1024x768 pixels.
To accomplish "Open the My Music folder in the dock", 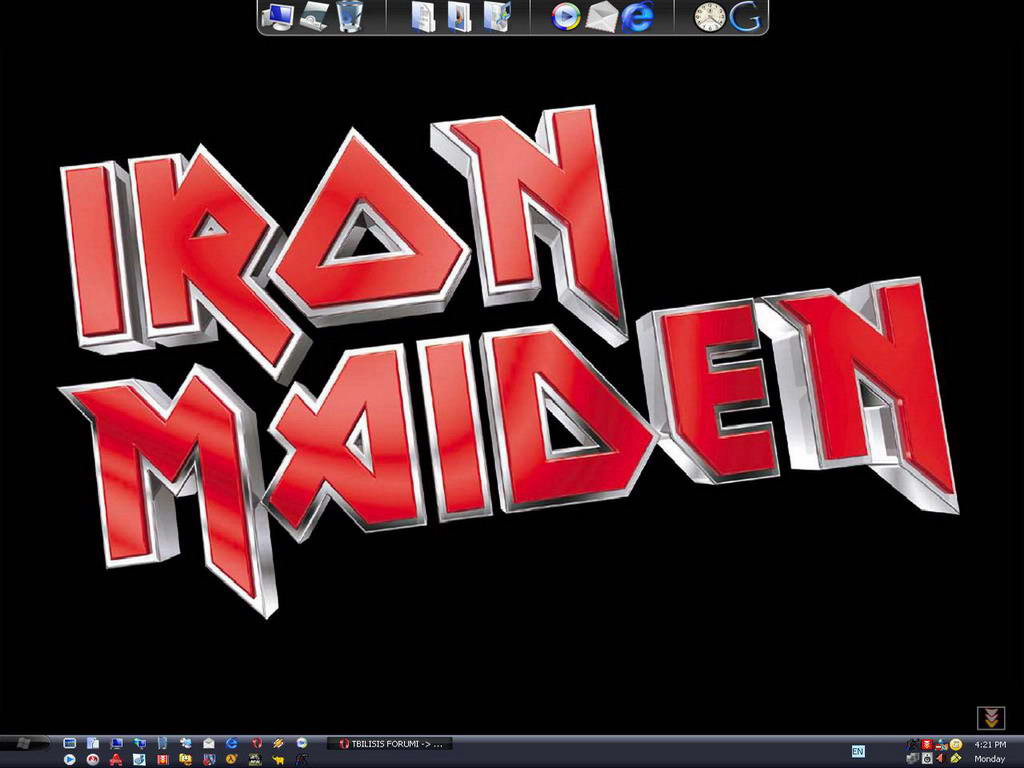I will coord(497,16).
